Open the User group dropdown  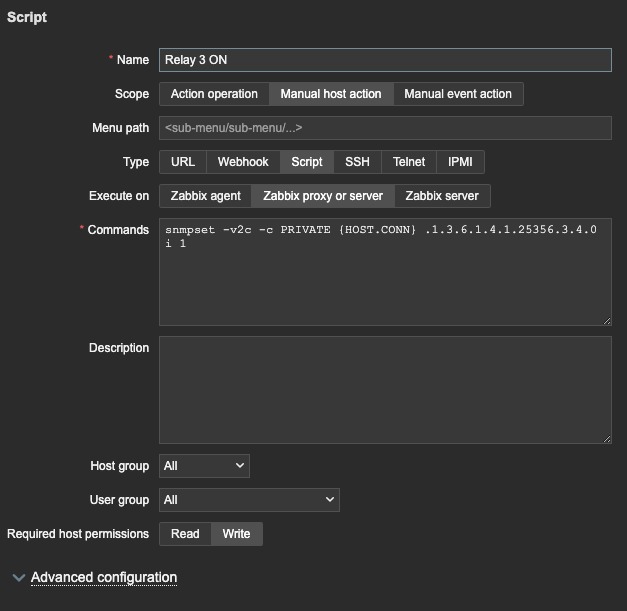[x=249, y=500]
